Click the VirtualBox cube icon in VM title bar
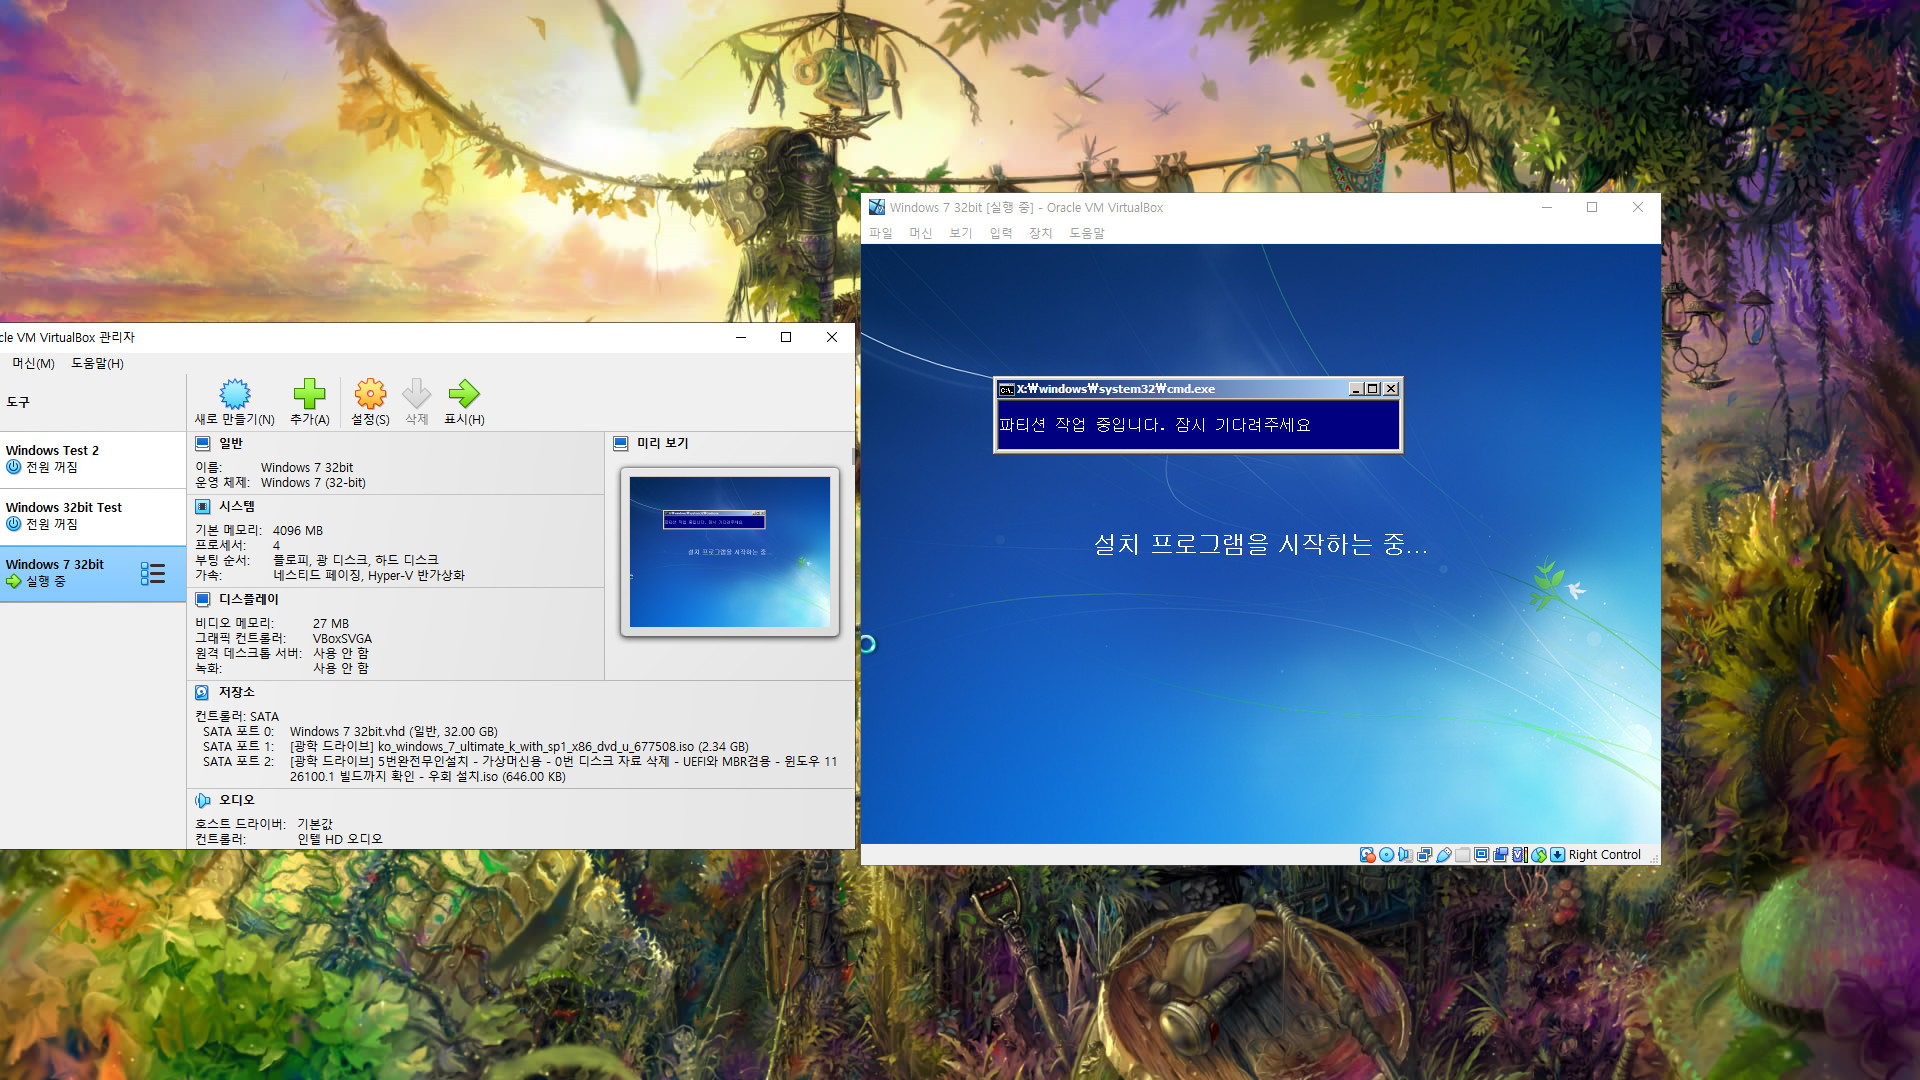 coord(877,207)
